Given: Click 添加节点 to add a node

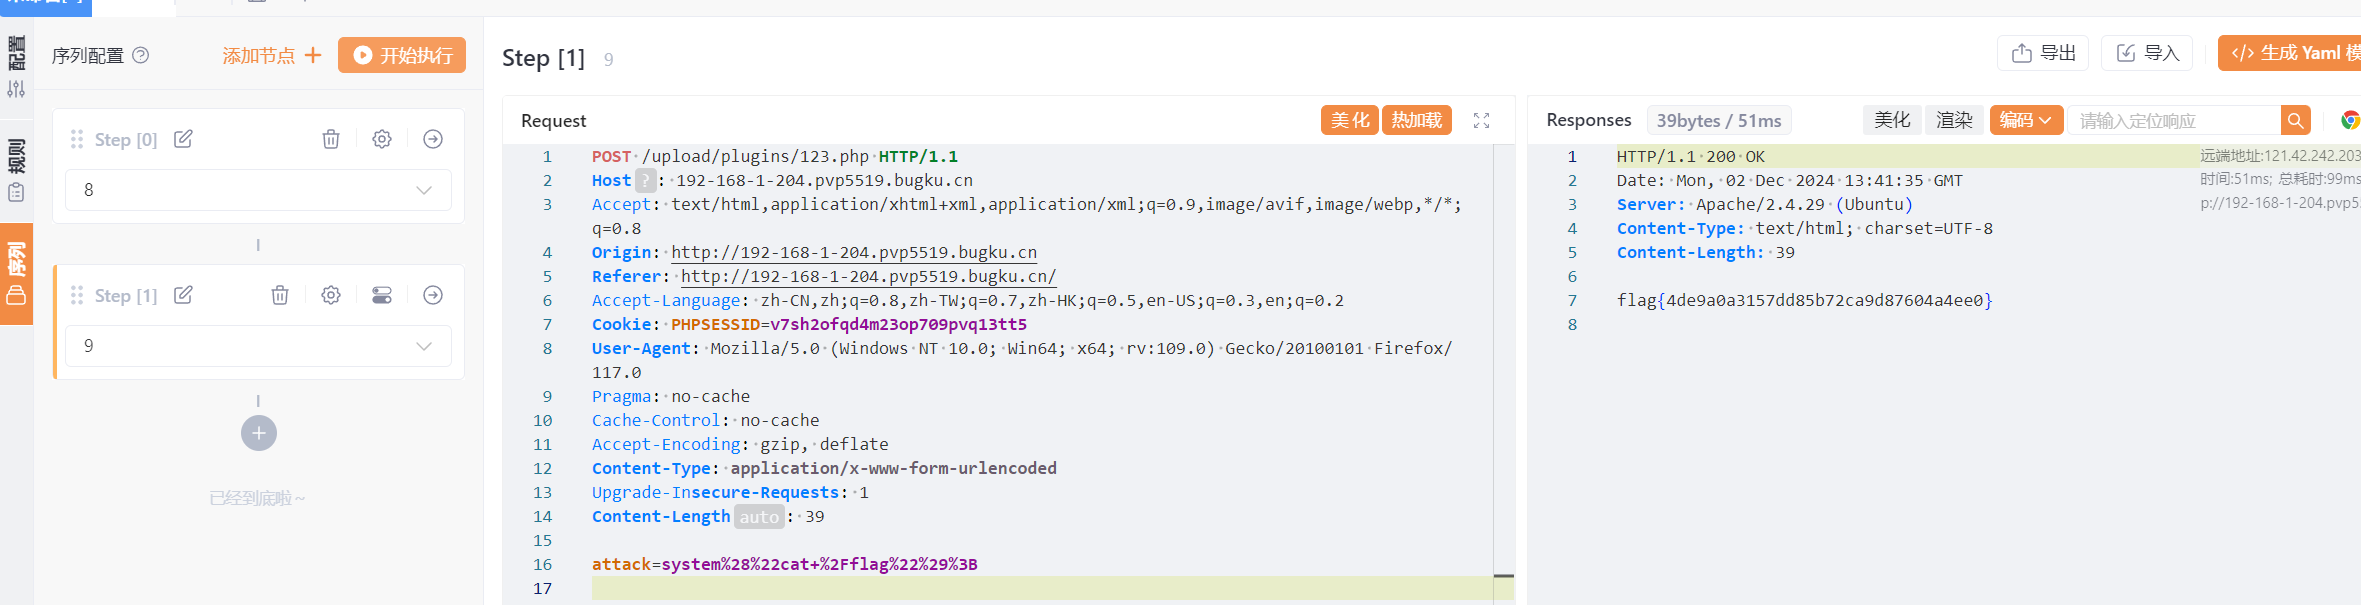Looking at the screenshot, I should pos(272,55).
